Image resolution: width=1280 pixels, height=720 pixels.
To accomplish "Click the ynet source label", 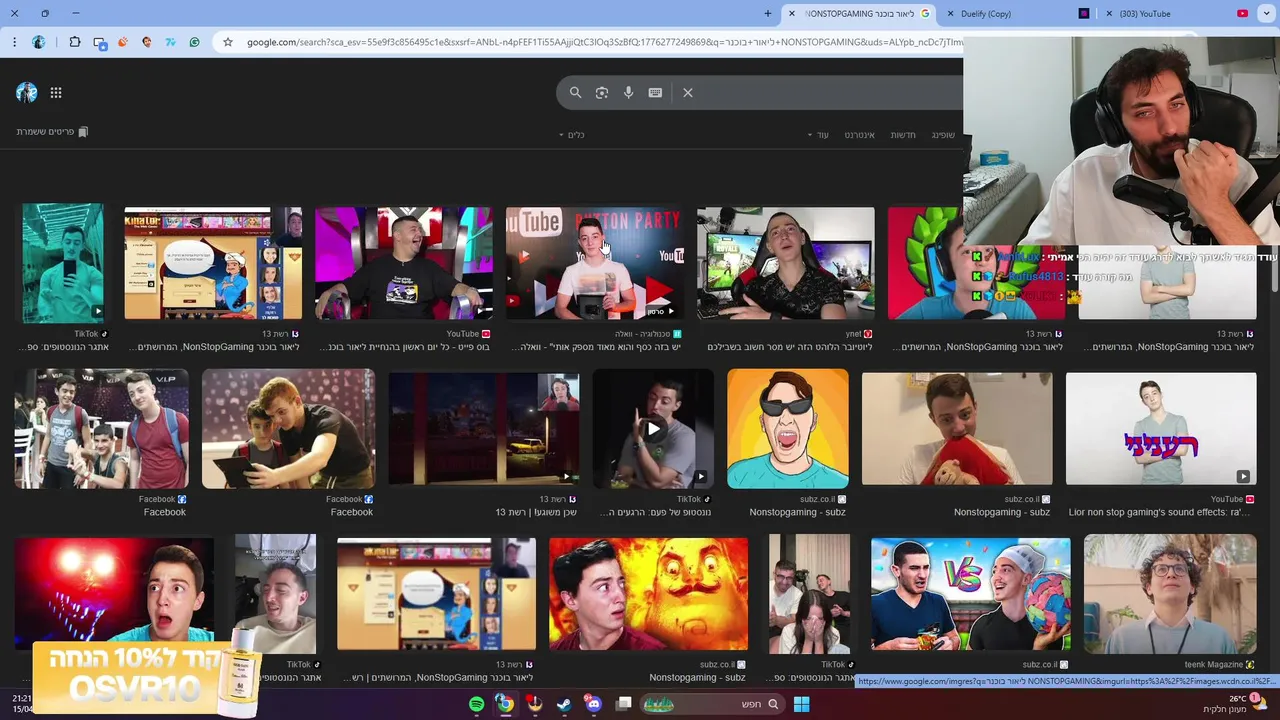I will 855,334.
